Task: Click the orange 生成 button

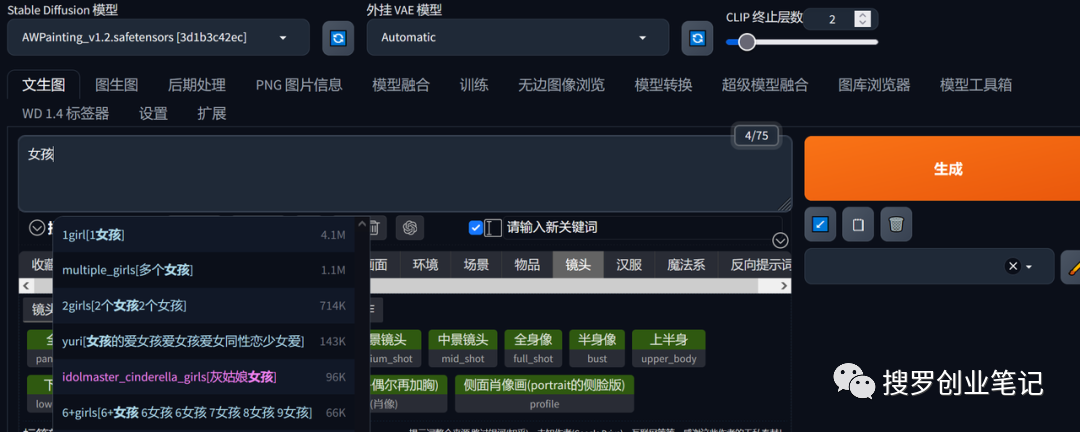Action: [942, 169]
